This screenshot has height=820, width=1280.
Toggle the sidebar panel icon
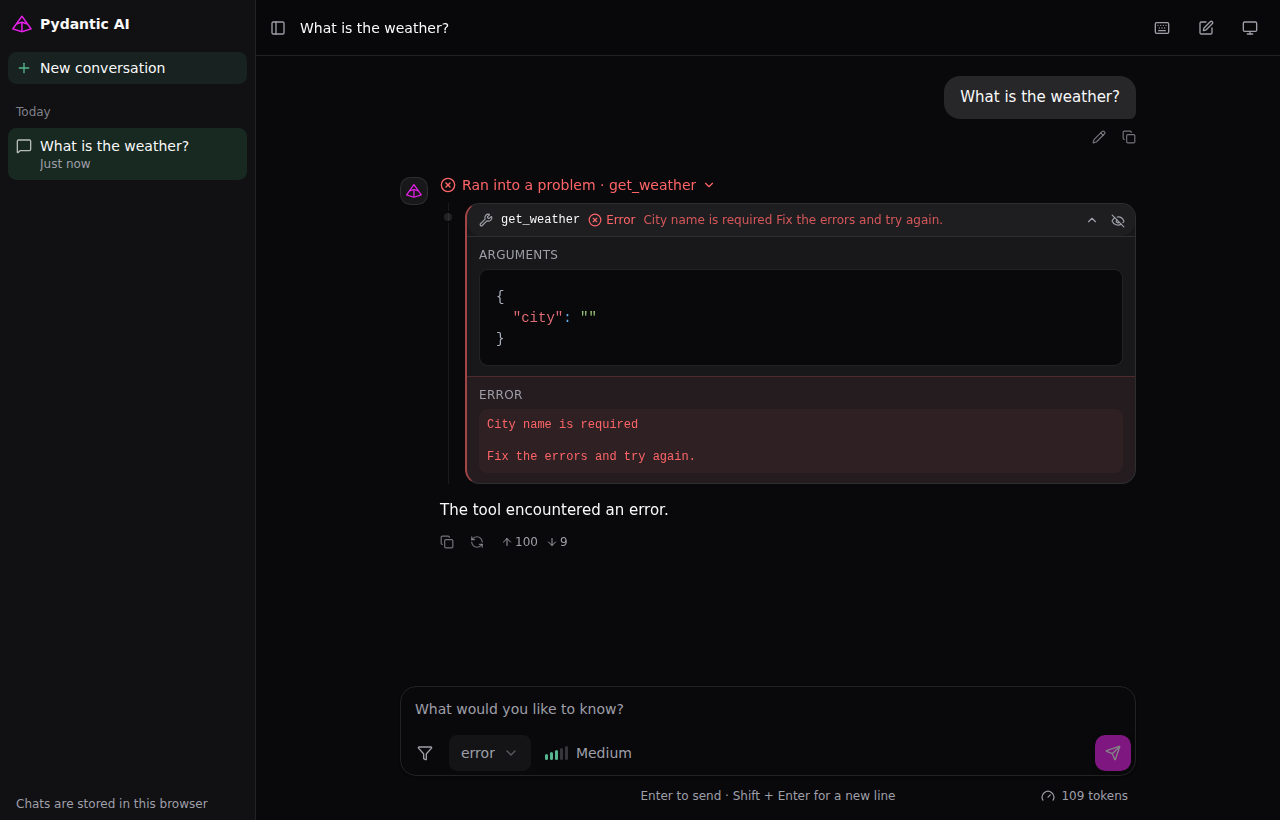pyautogui.click(x=278, y=28)
